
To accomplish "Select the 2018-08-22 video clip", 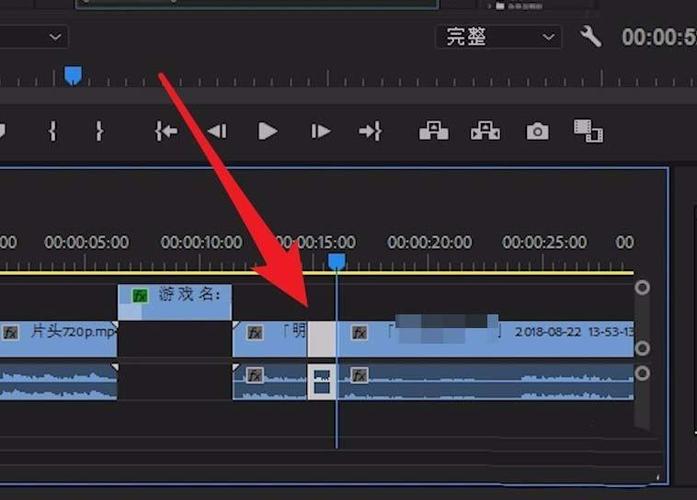I will coord(486,338).
